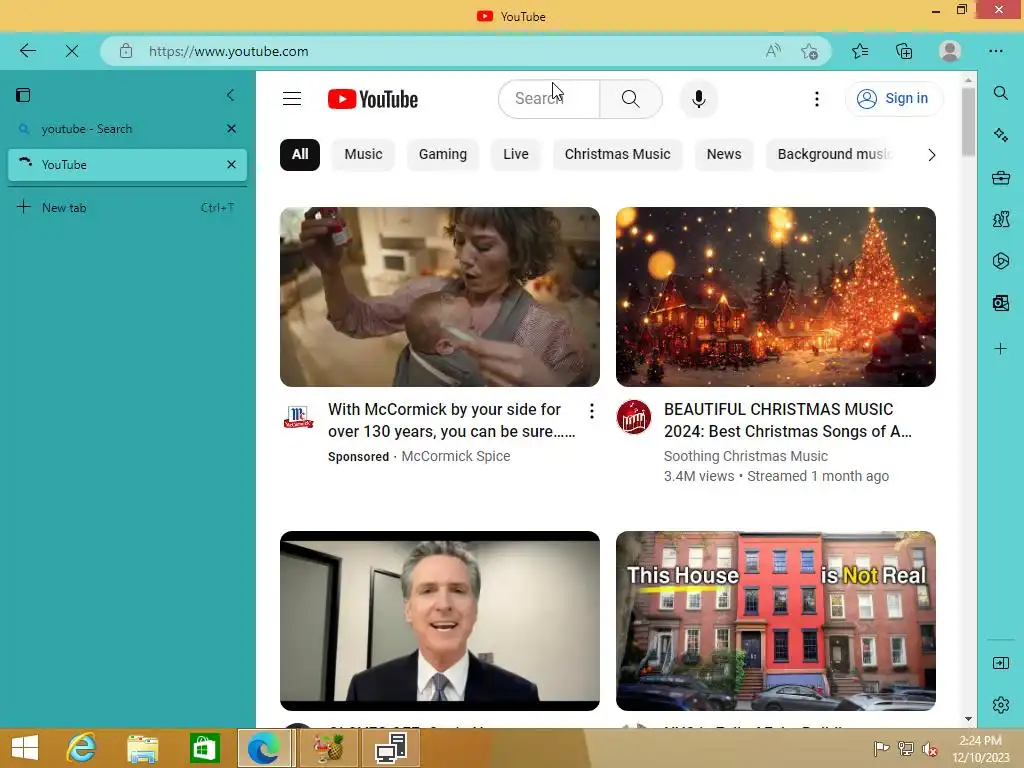
Task: Click the Sign in button
Action: tap(893, 99)
